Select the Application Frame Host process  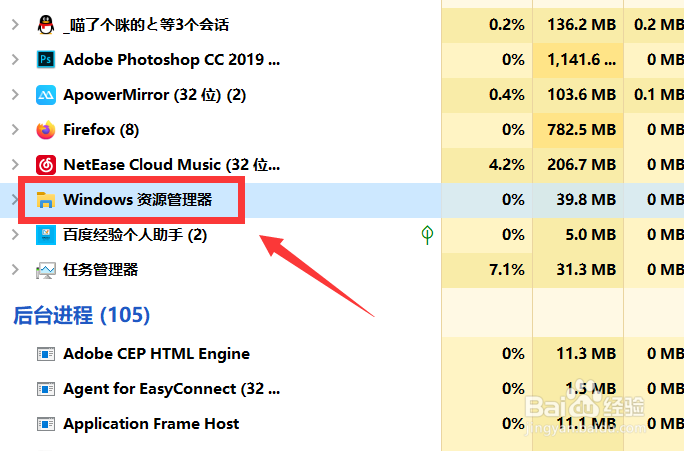tap(151, 424)
